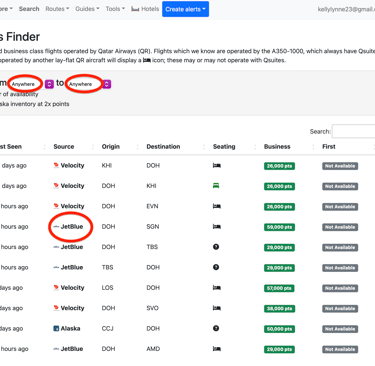The width and height of the screenshot is (375, 366).
Task: Click the question mark icon in TBS to DOH row
Action: pos(216,267)
